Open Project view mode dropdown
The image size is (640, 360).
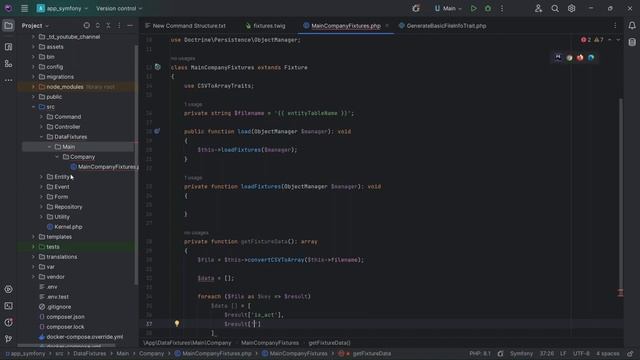pyautogui.click(x=35, y=26)
